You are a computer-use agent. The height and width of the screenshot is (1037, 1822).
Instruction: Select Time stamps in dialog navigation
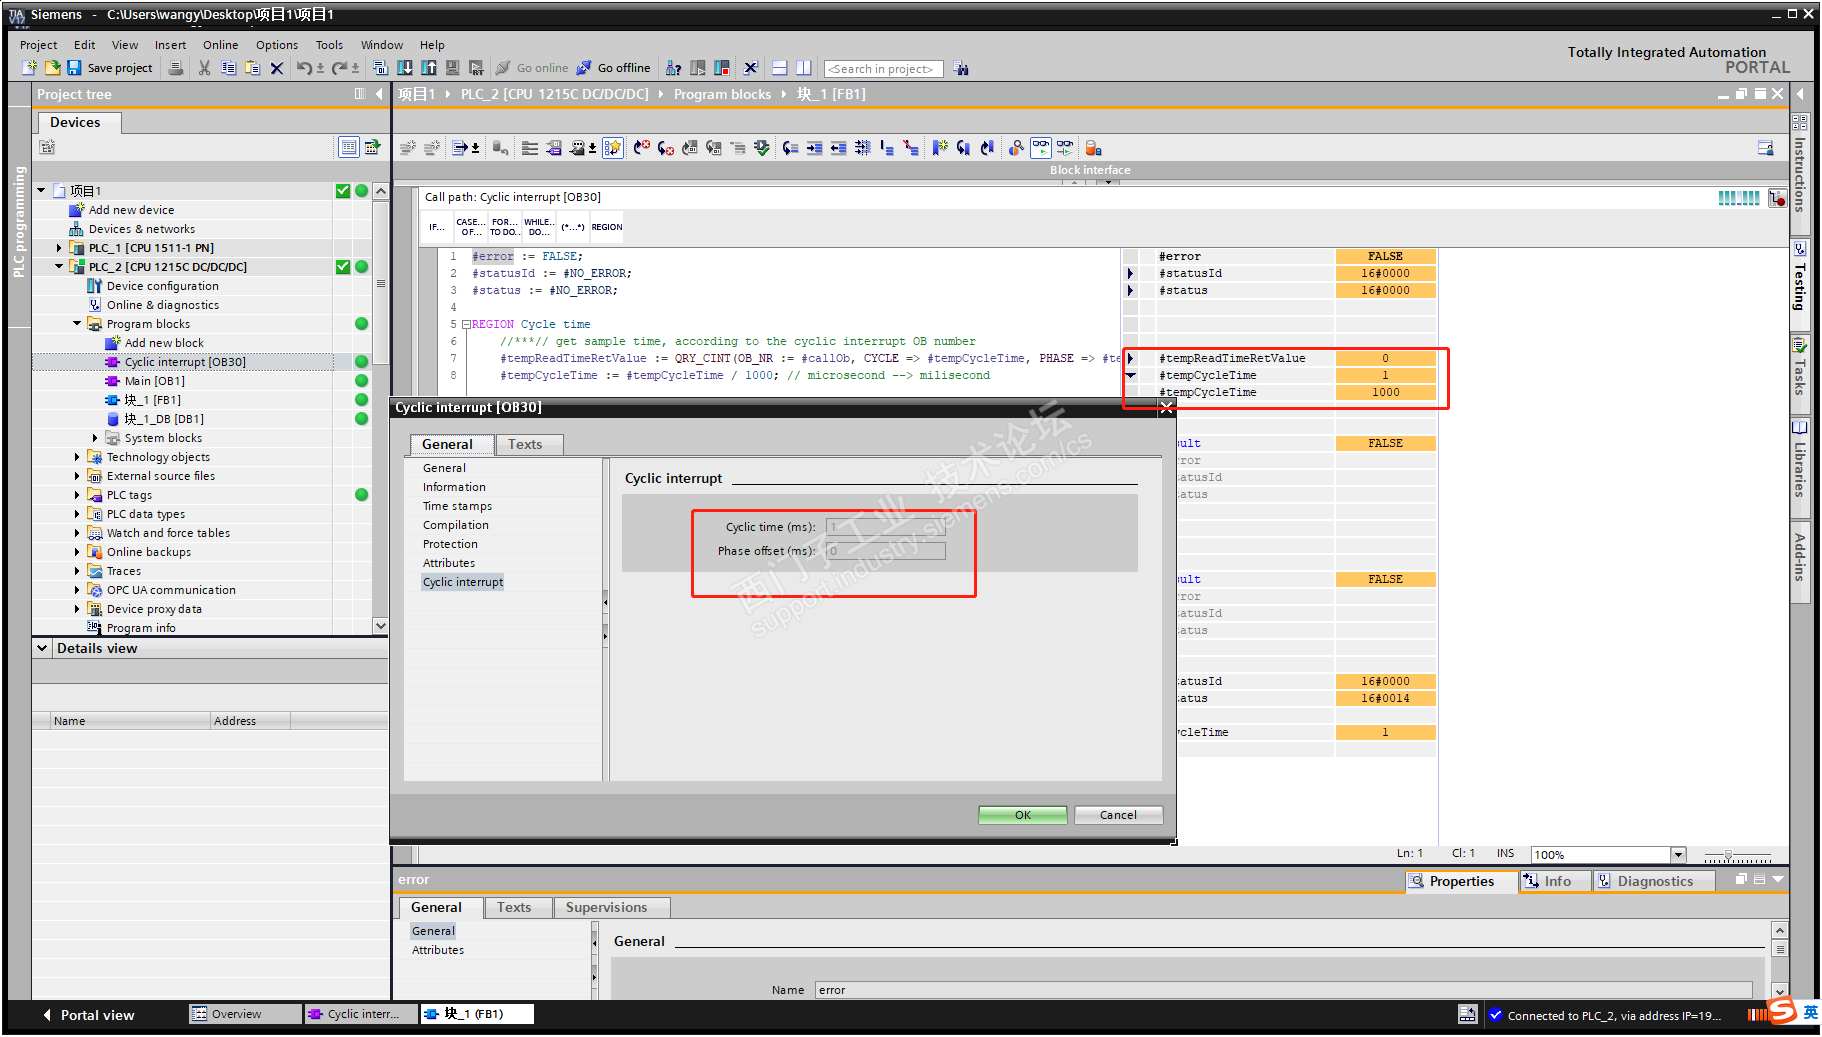tap(457, 506)
